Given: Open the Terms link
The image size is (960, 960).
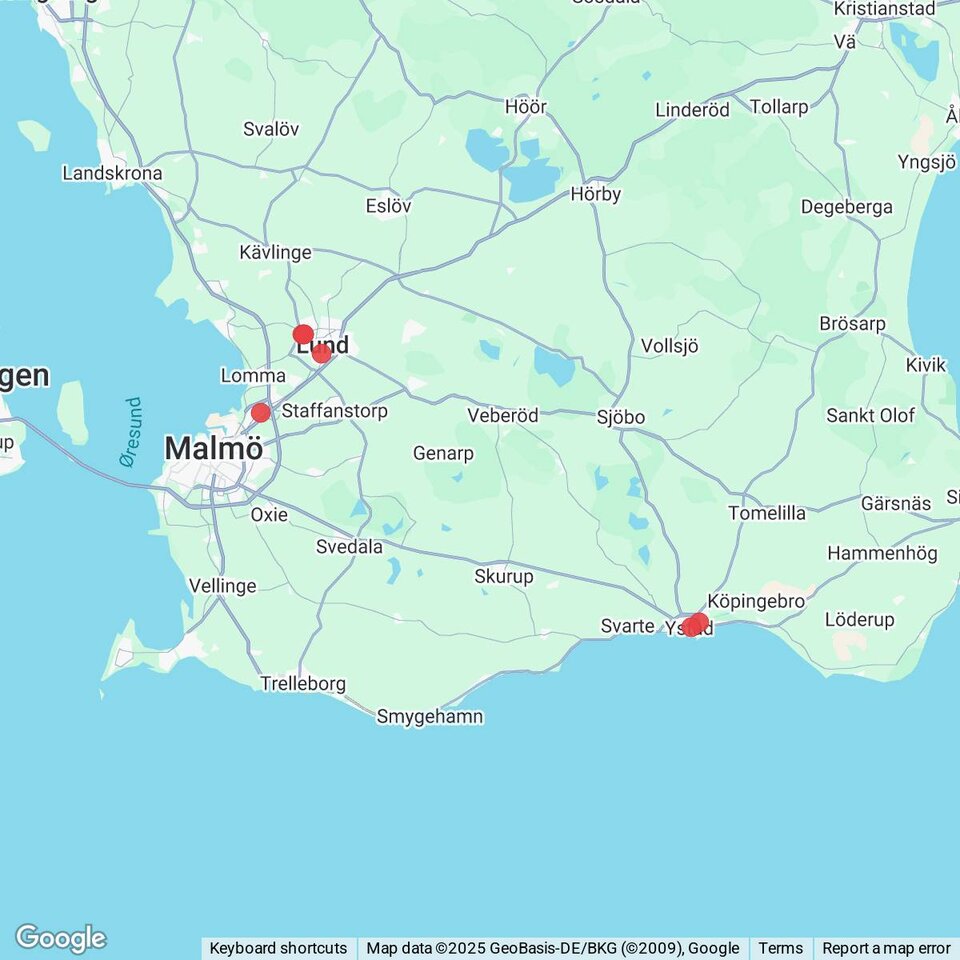Looking at the screenshot, I should (x=781, y=948).
